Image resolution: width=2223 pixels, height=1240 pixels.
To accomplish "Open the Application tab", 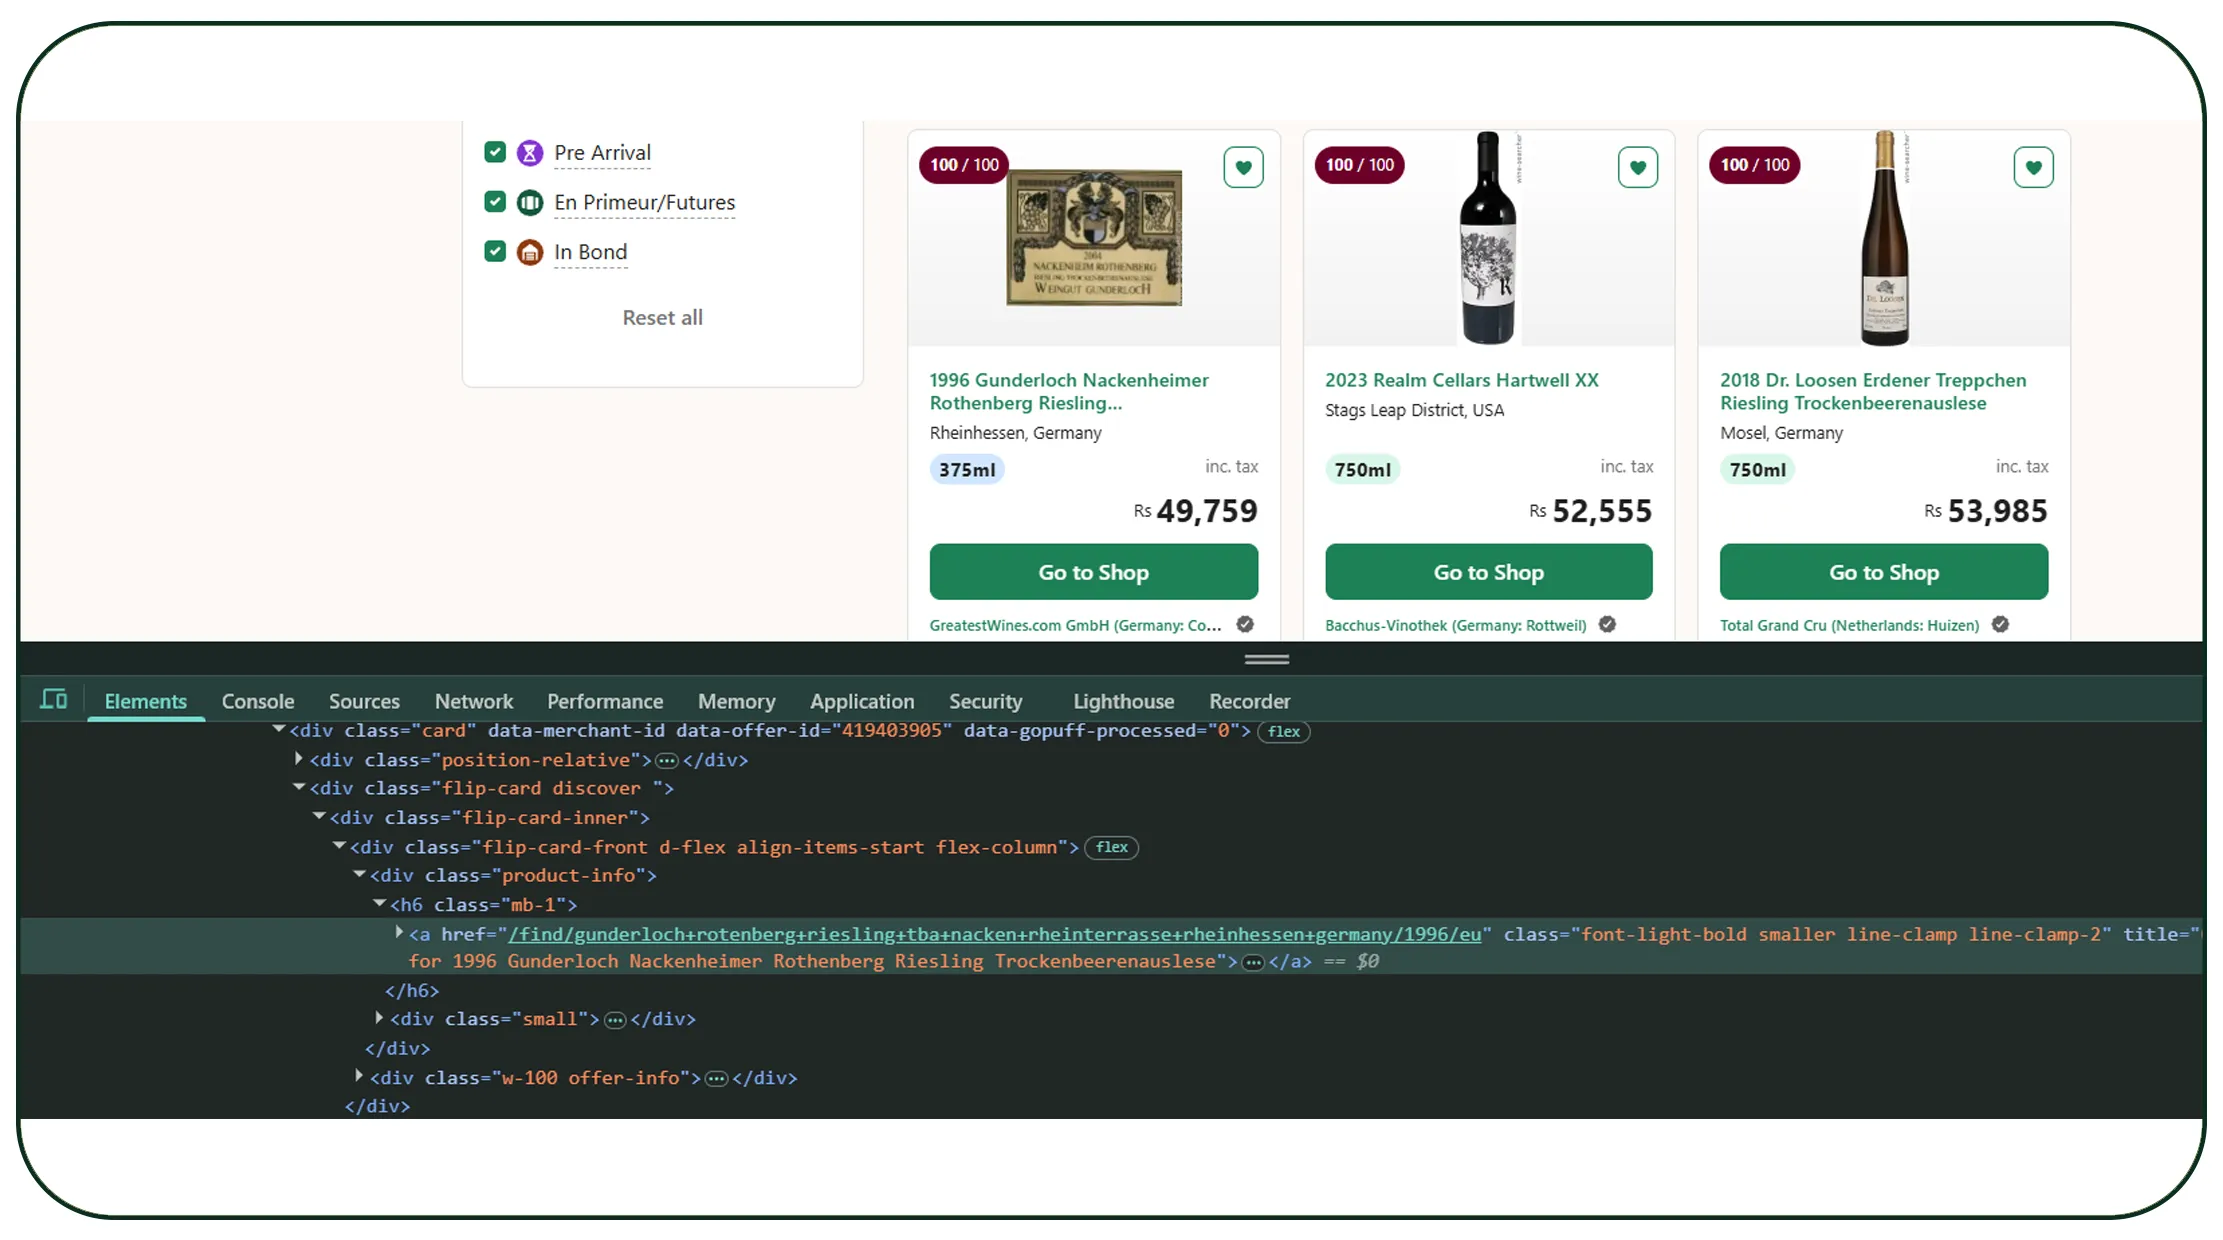I will pyautogui.click(x=862, y=701).
